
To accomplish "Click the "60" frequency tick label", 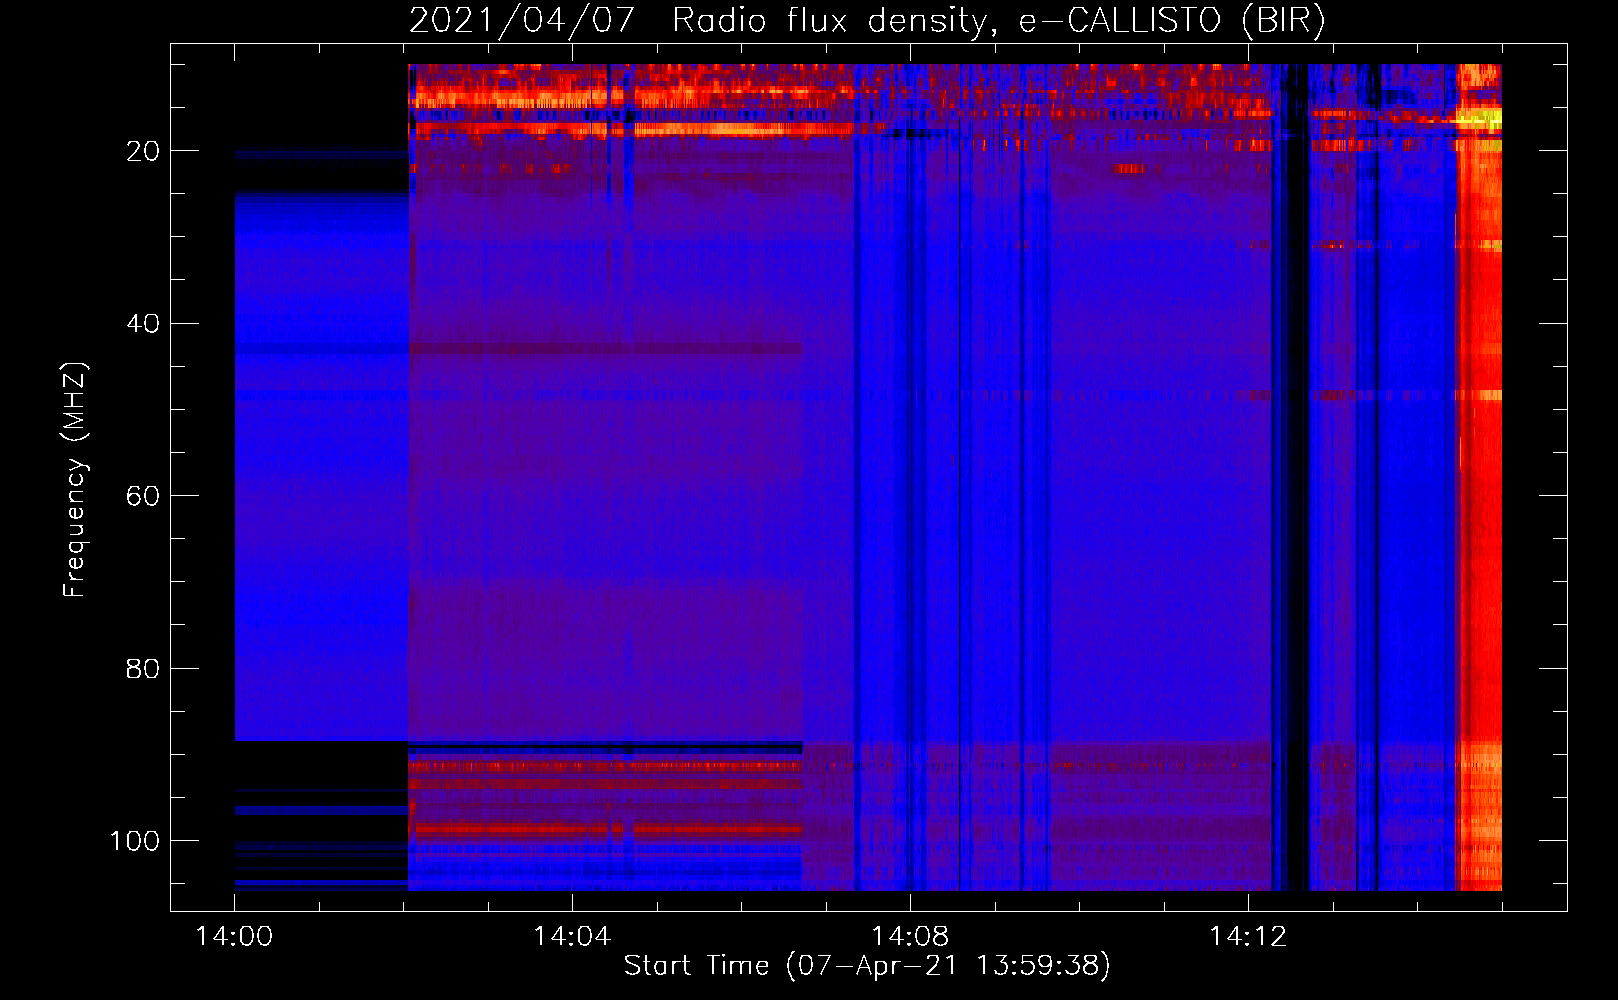I will 143,496.
